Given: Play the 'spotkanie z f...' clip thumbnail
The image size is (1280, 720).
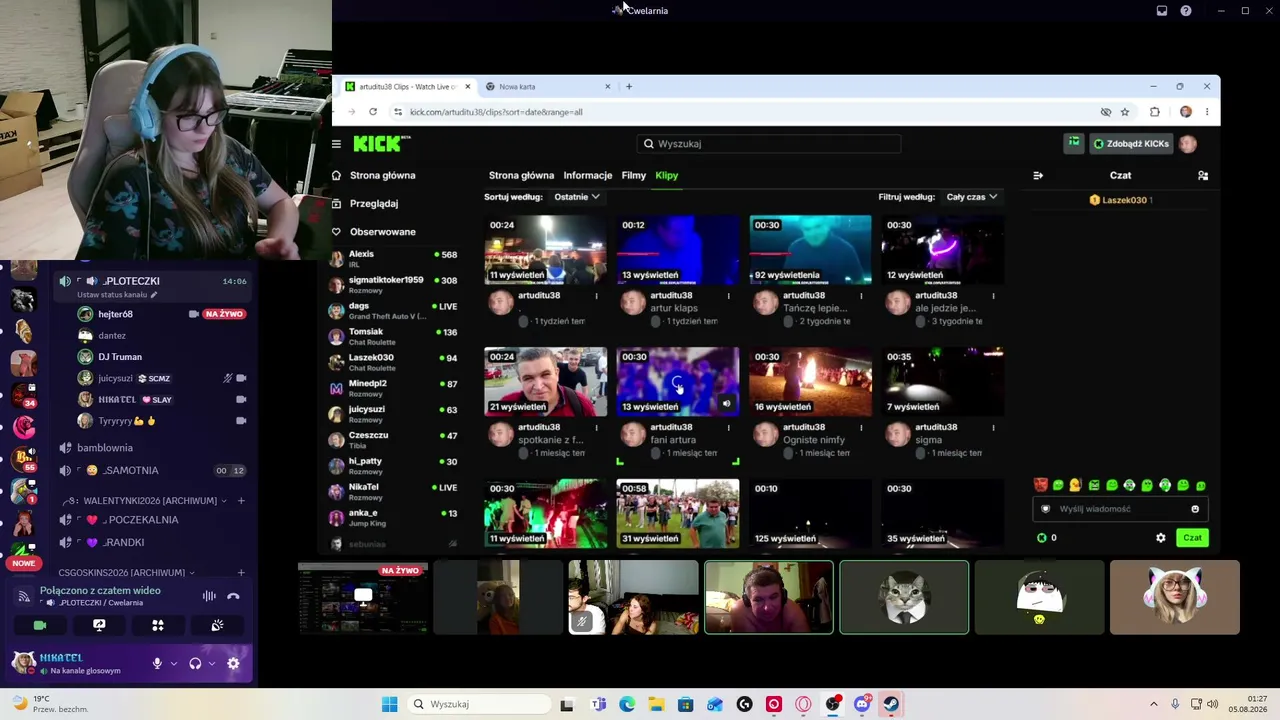Looking at the screenshot, I should pos(545,381).
